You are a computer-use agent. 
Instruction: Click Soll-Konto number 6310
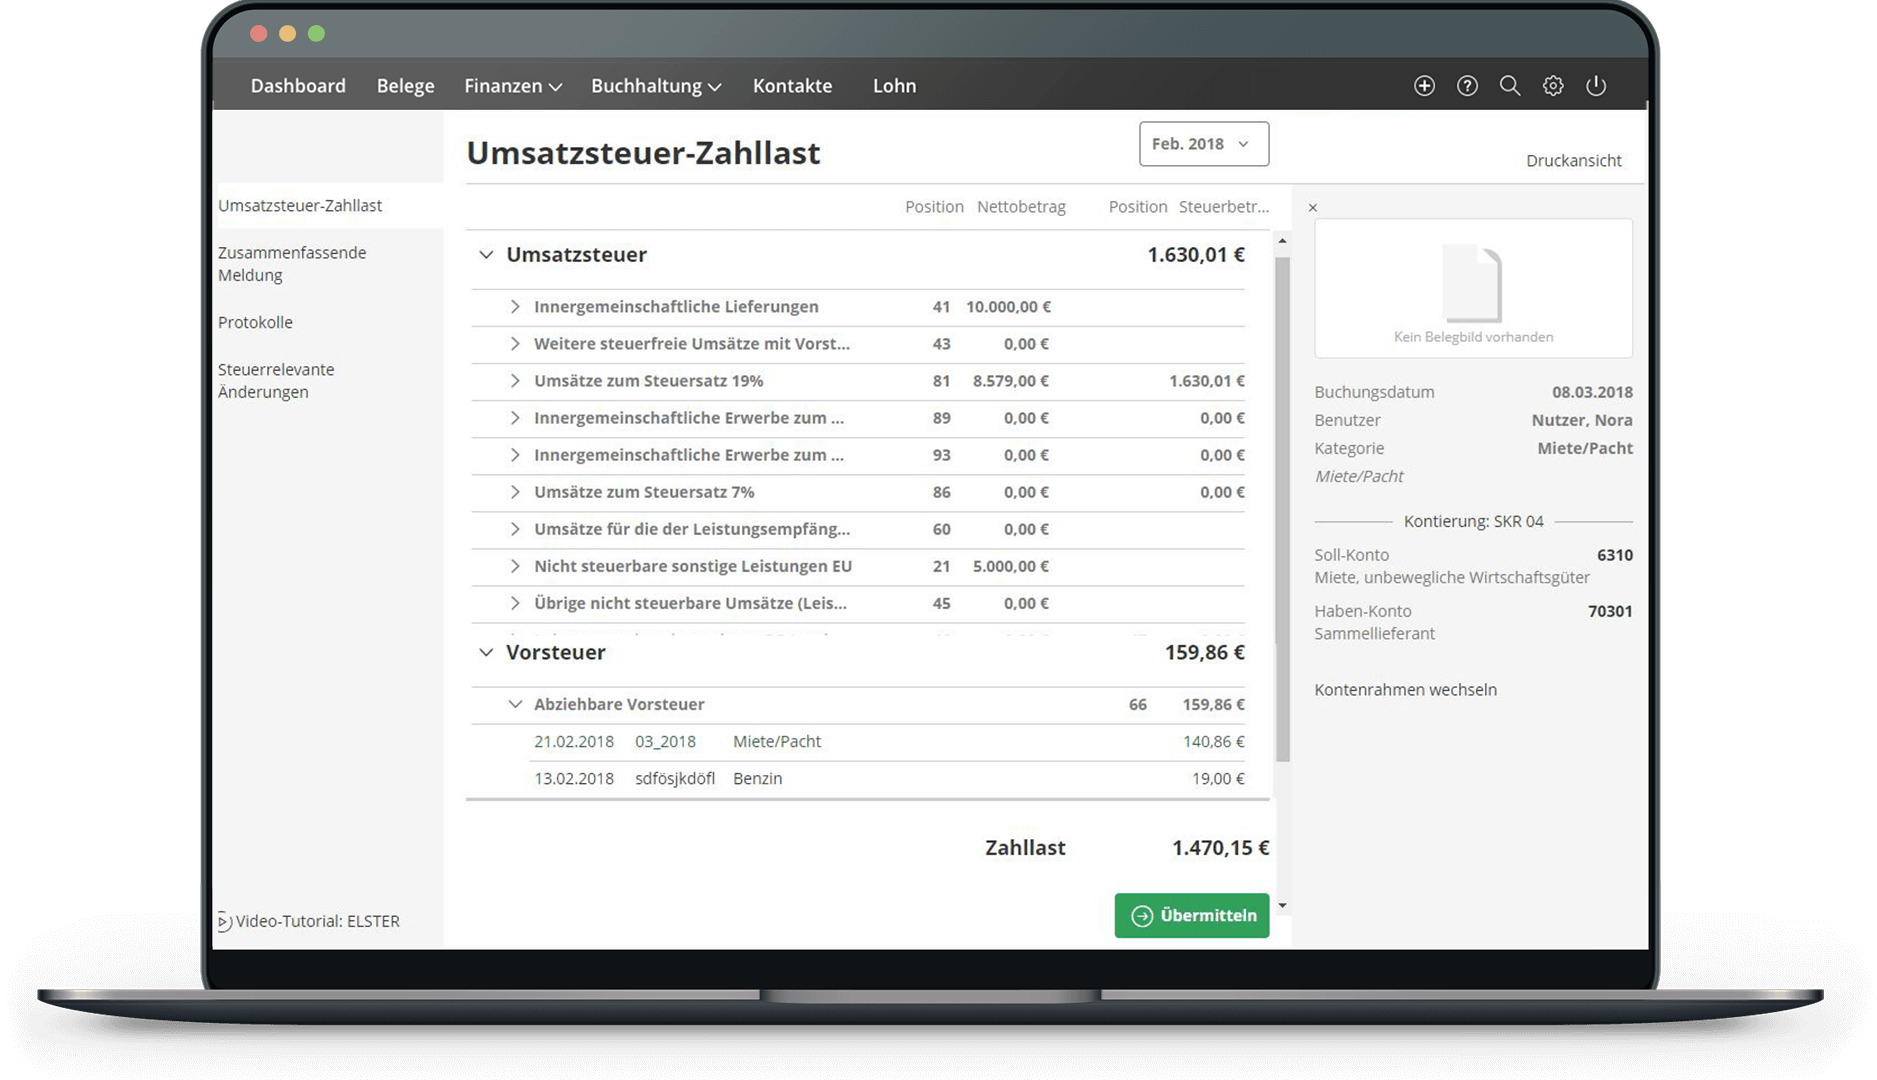[1614, 555]
